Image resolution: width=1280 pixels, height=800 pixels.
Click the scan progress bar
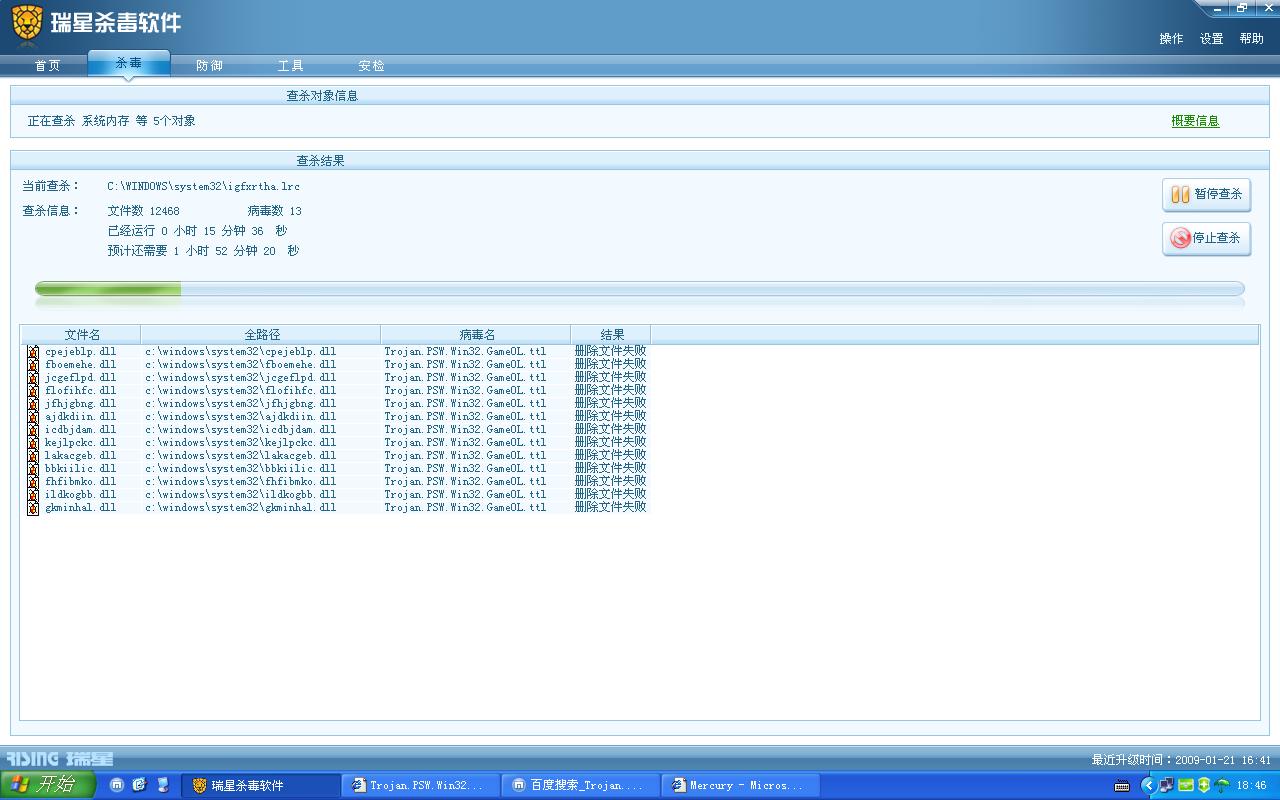coord(640,289)
